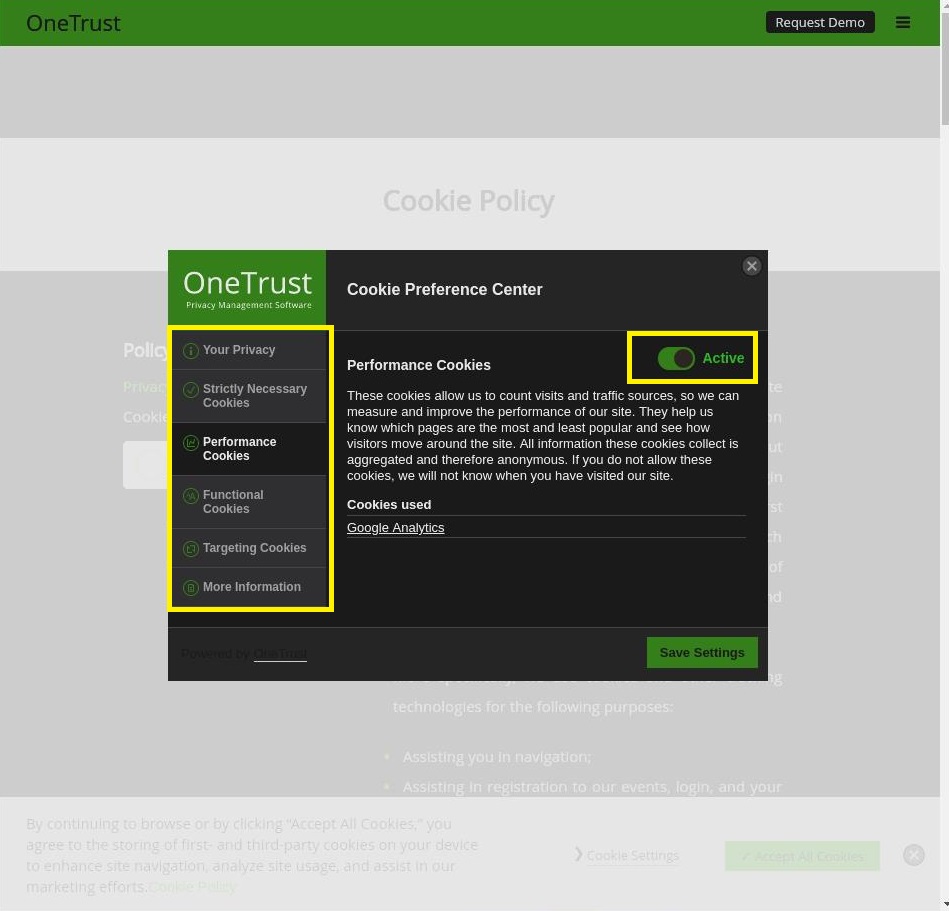Click the Your Privacy info icon
Screen dimensions: 949x911
(x=191, y=350)
